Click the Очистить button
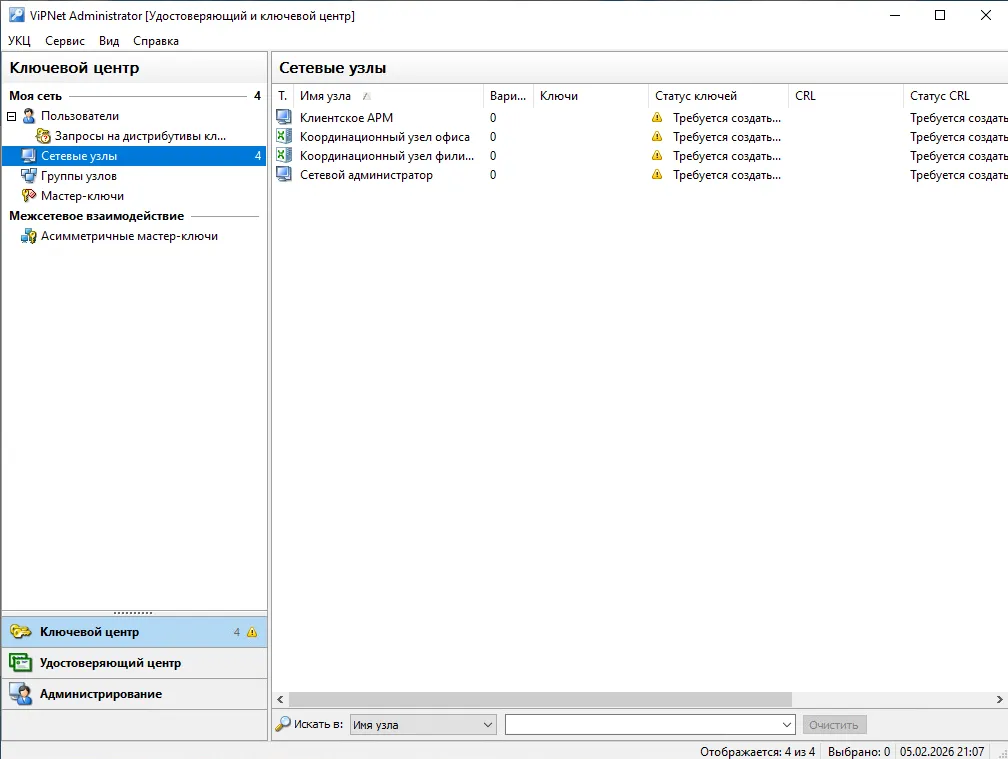This screenshot has height=759, width=1008. [x=834, y=725]
